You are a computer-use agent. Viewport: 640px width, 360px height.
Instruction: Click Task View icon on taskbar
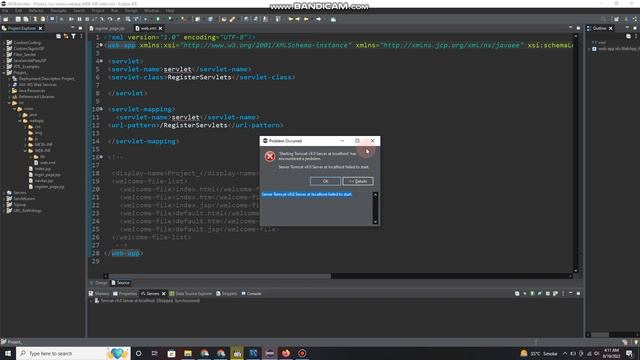tap(155, 353)
